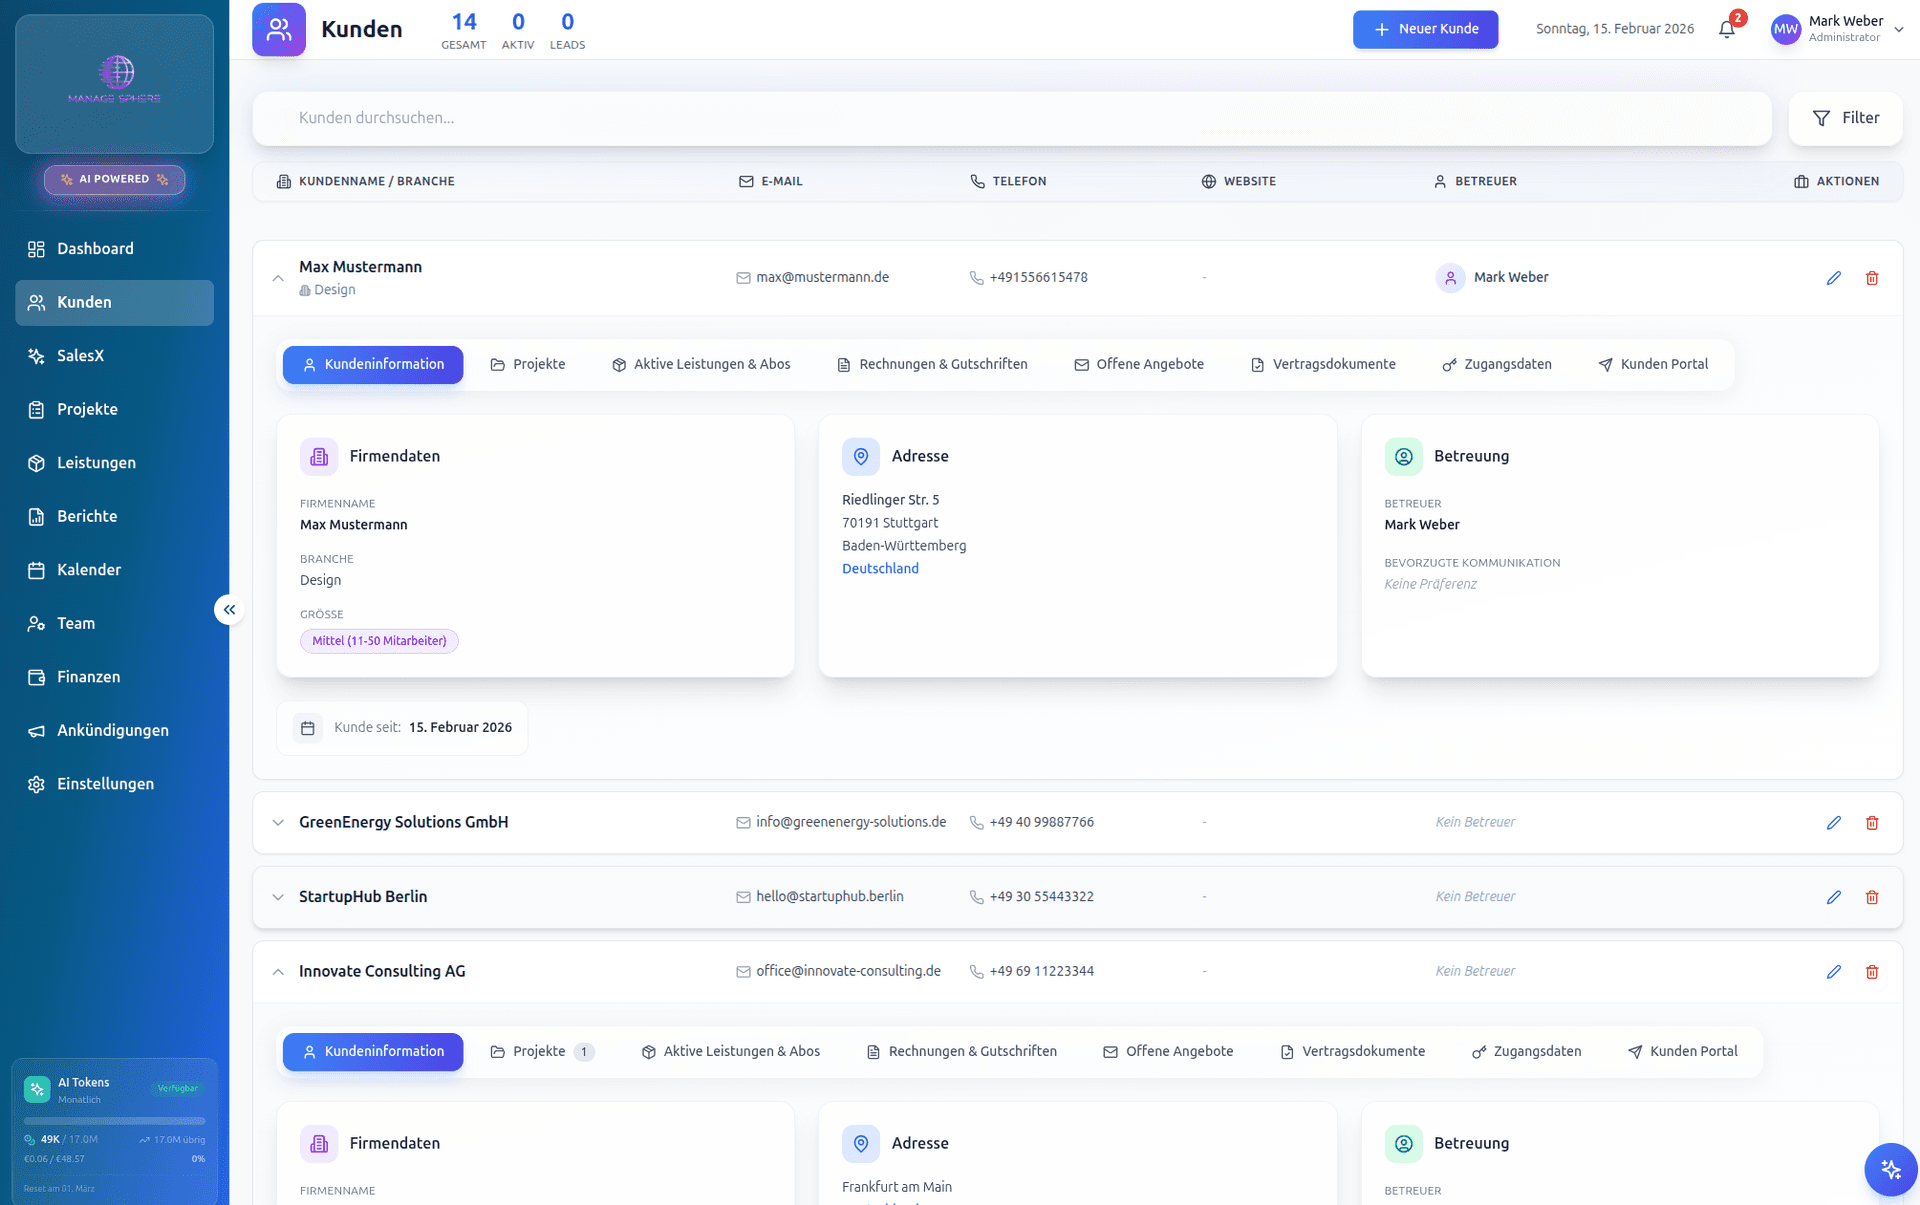1920x1205 pixels.
Task: Click the Neuer Kunde button
Action: [1424, 29]
